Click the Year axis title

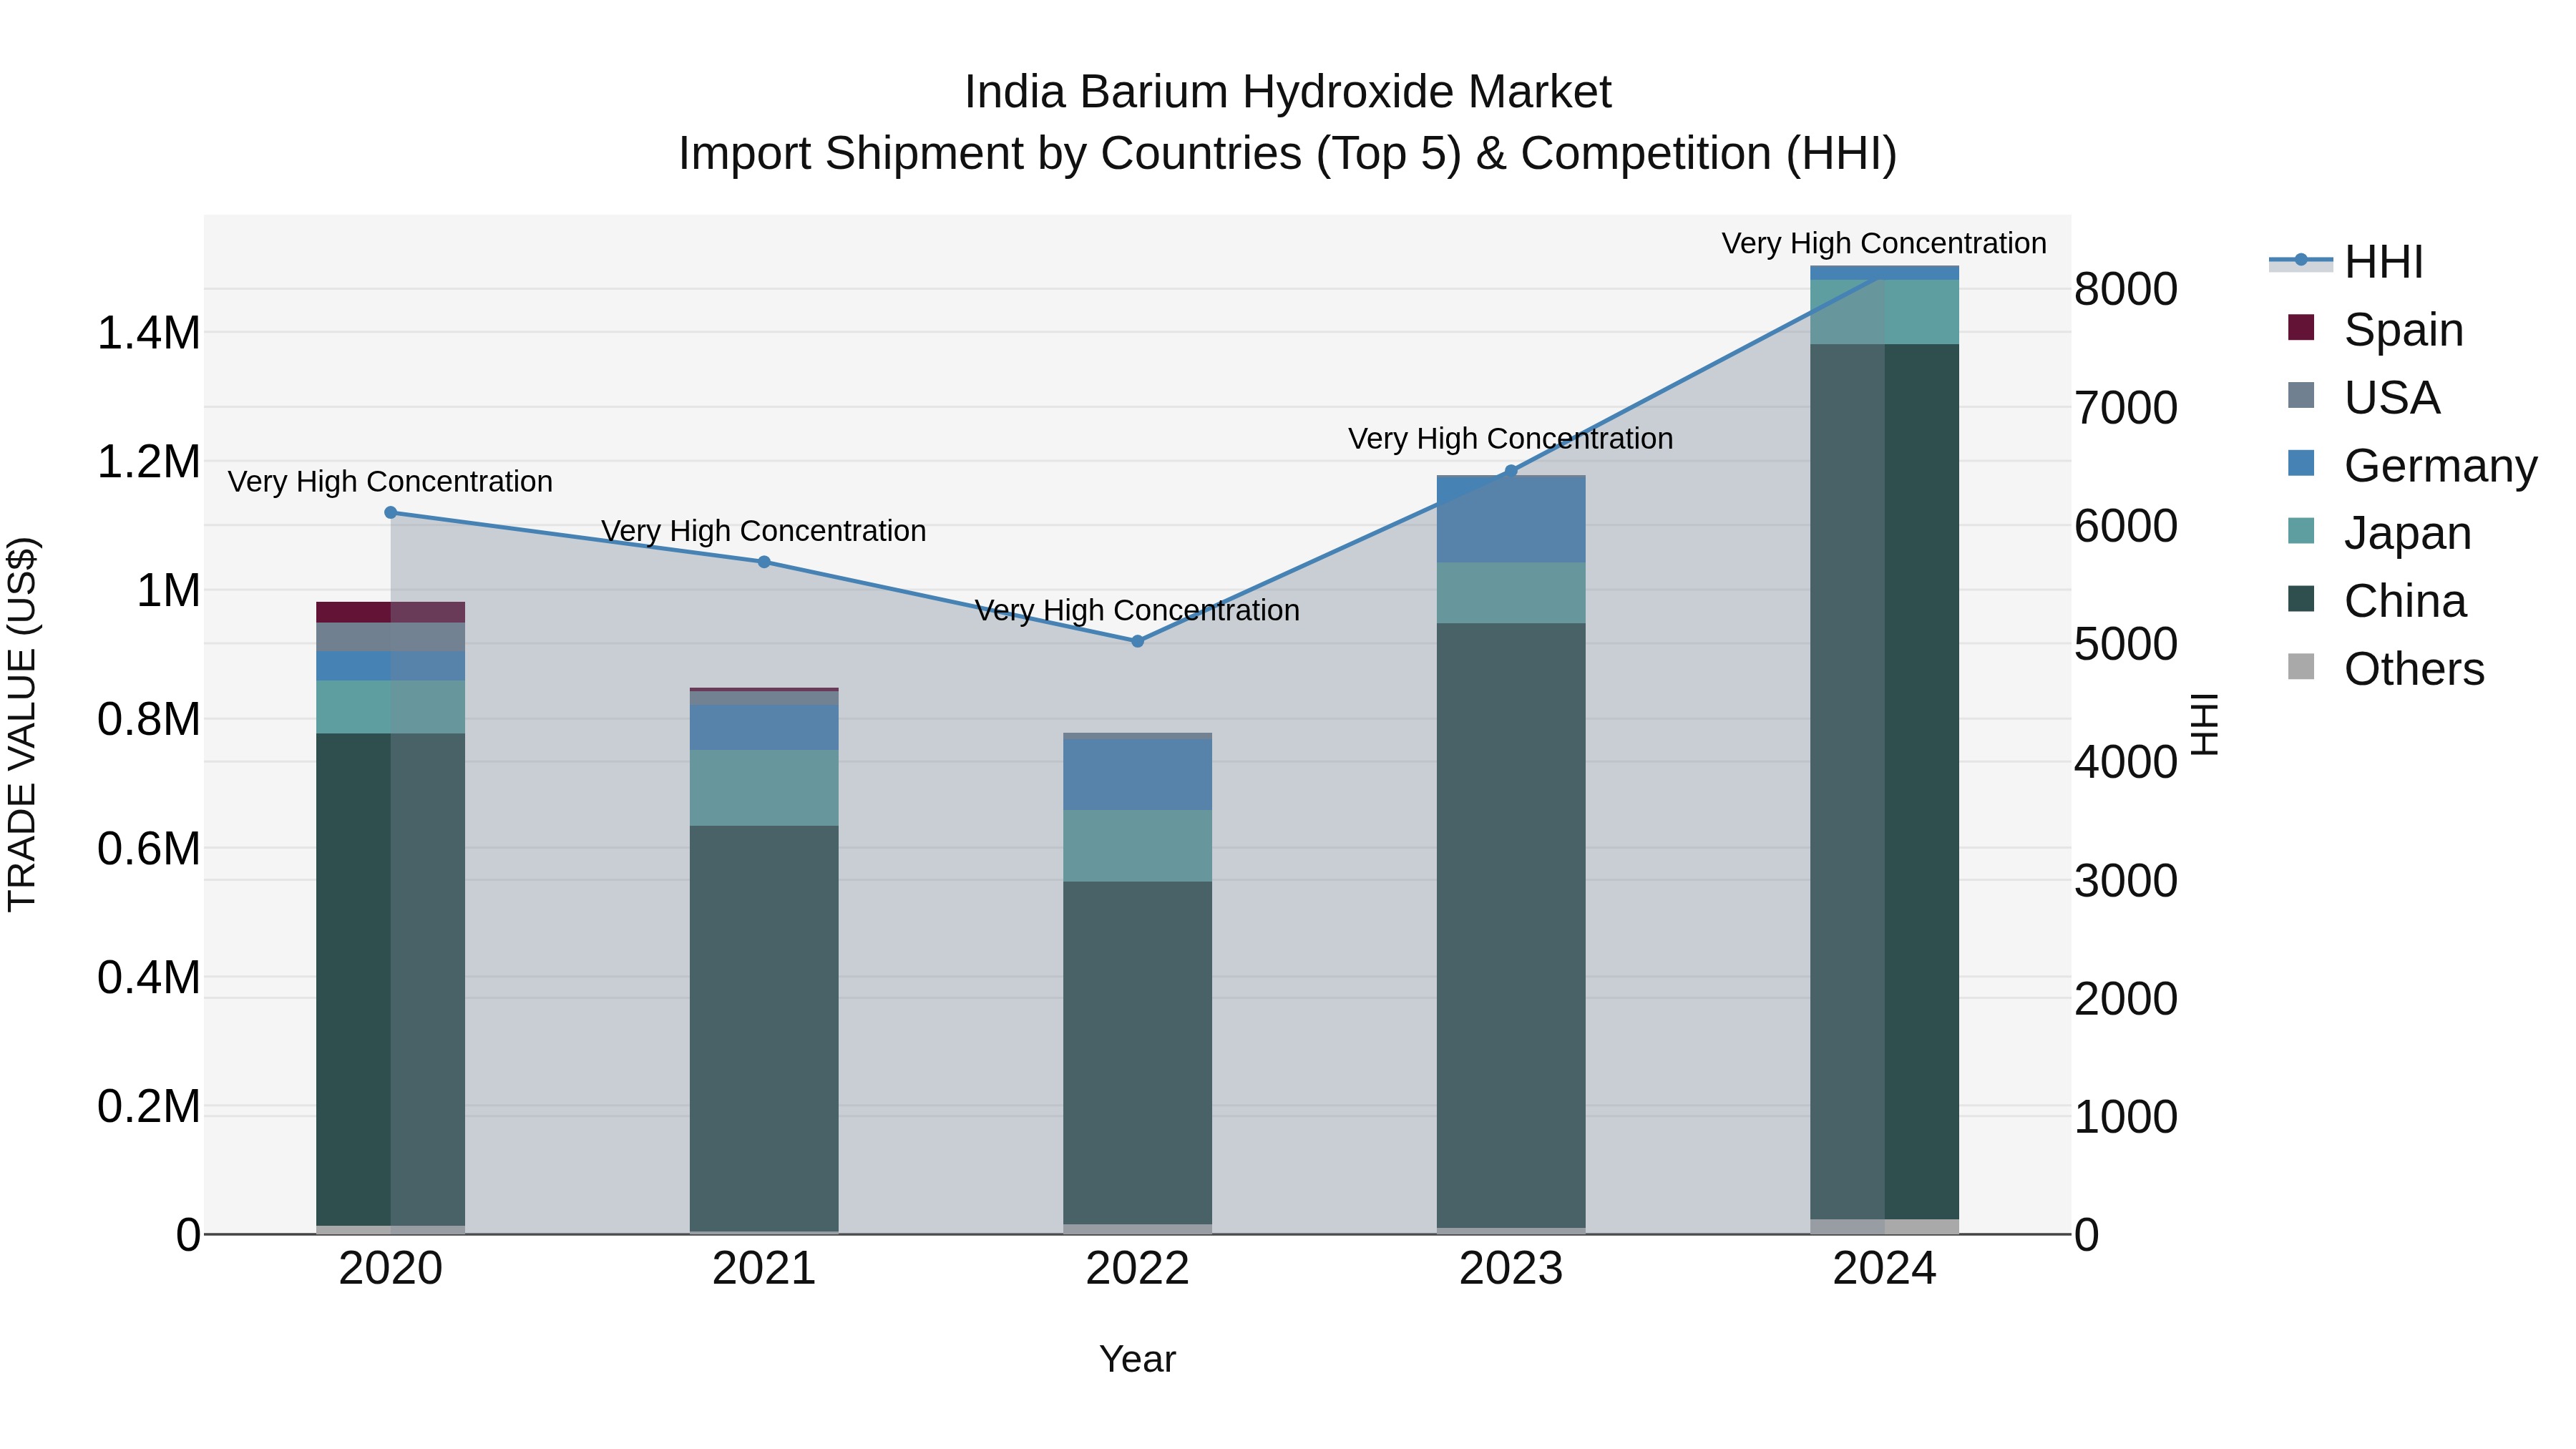(1137, 1360)
